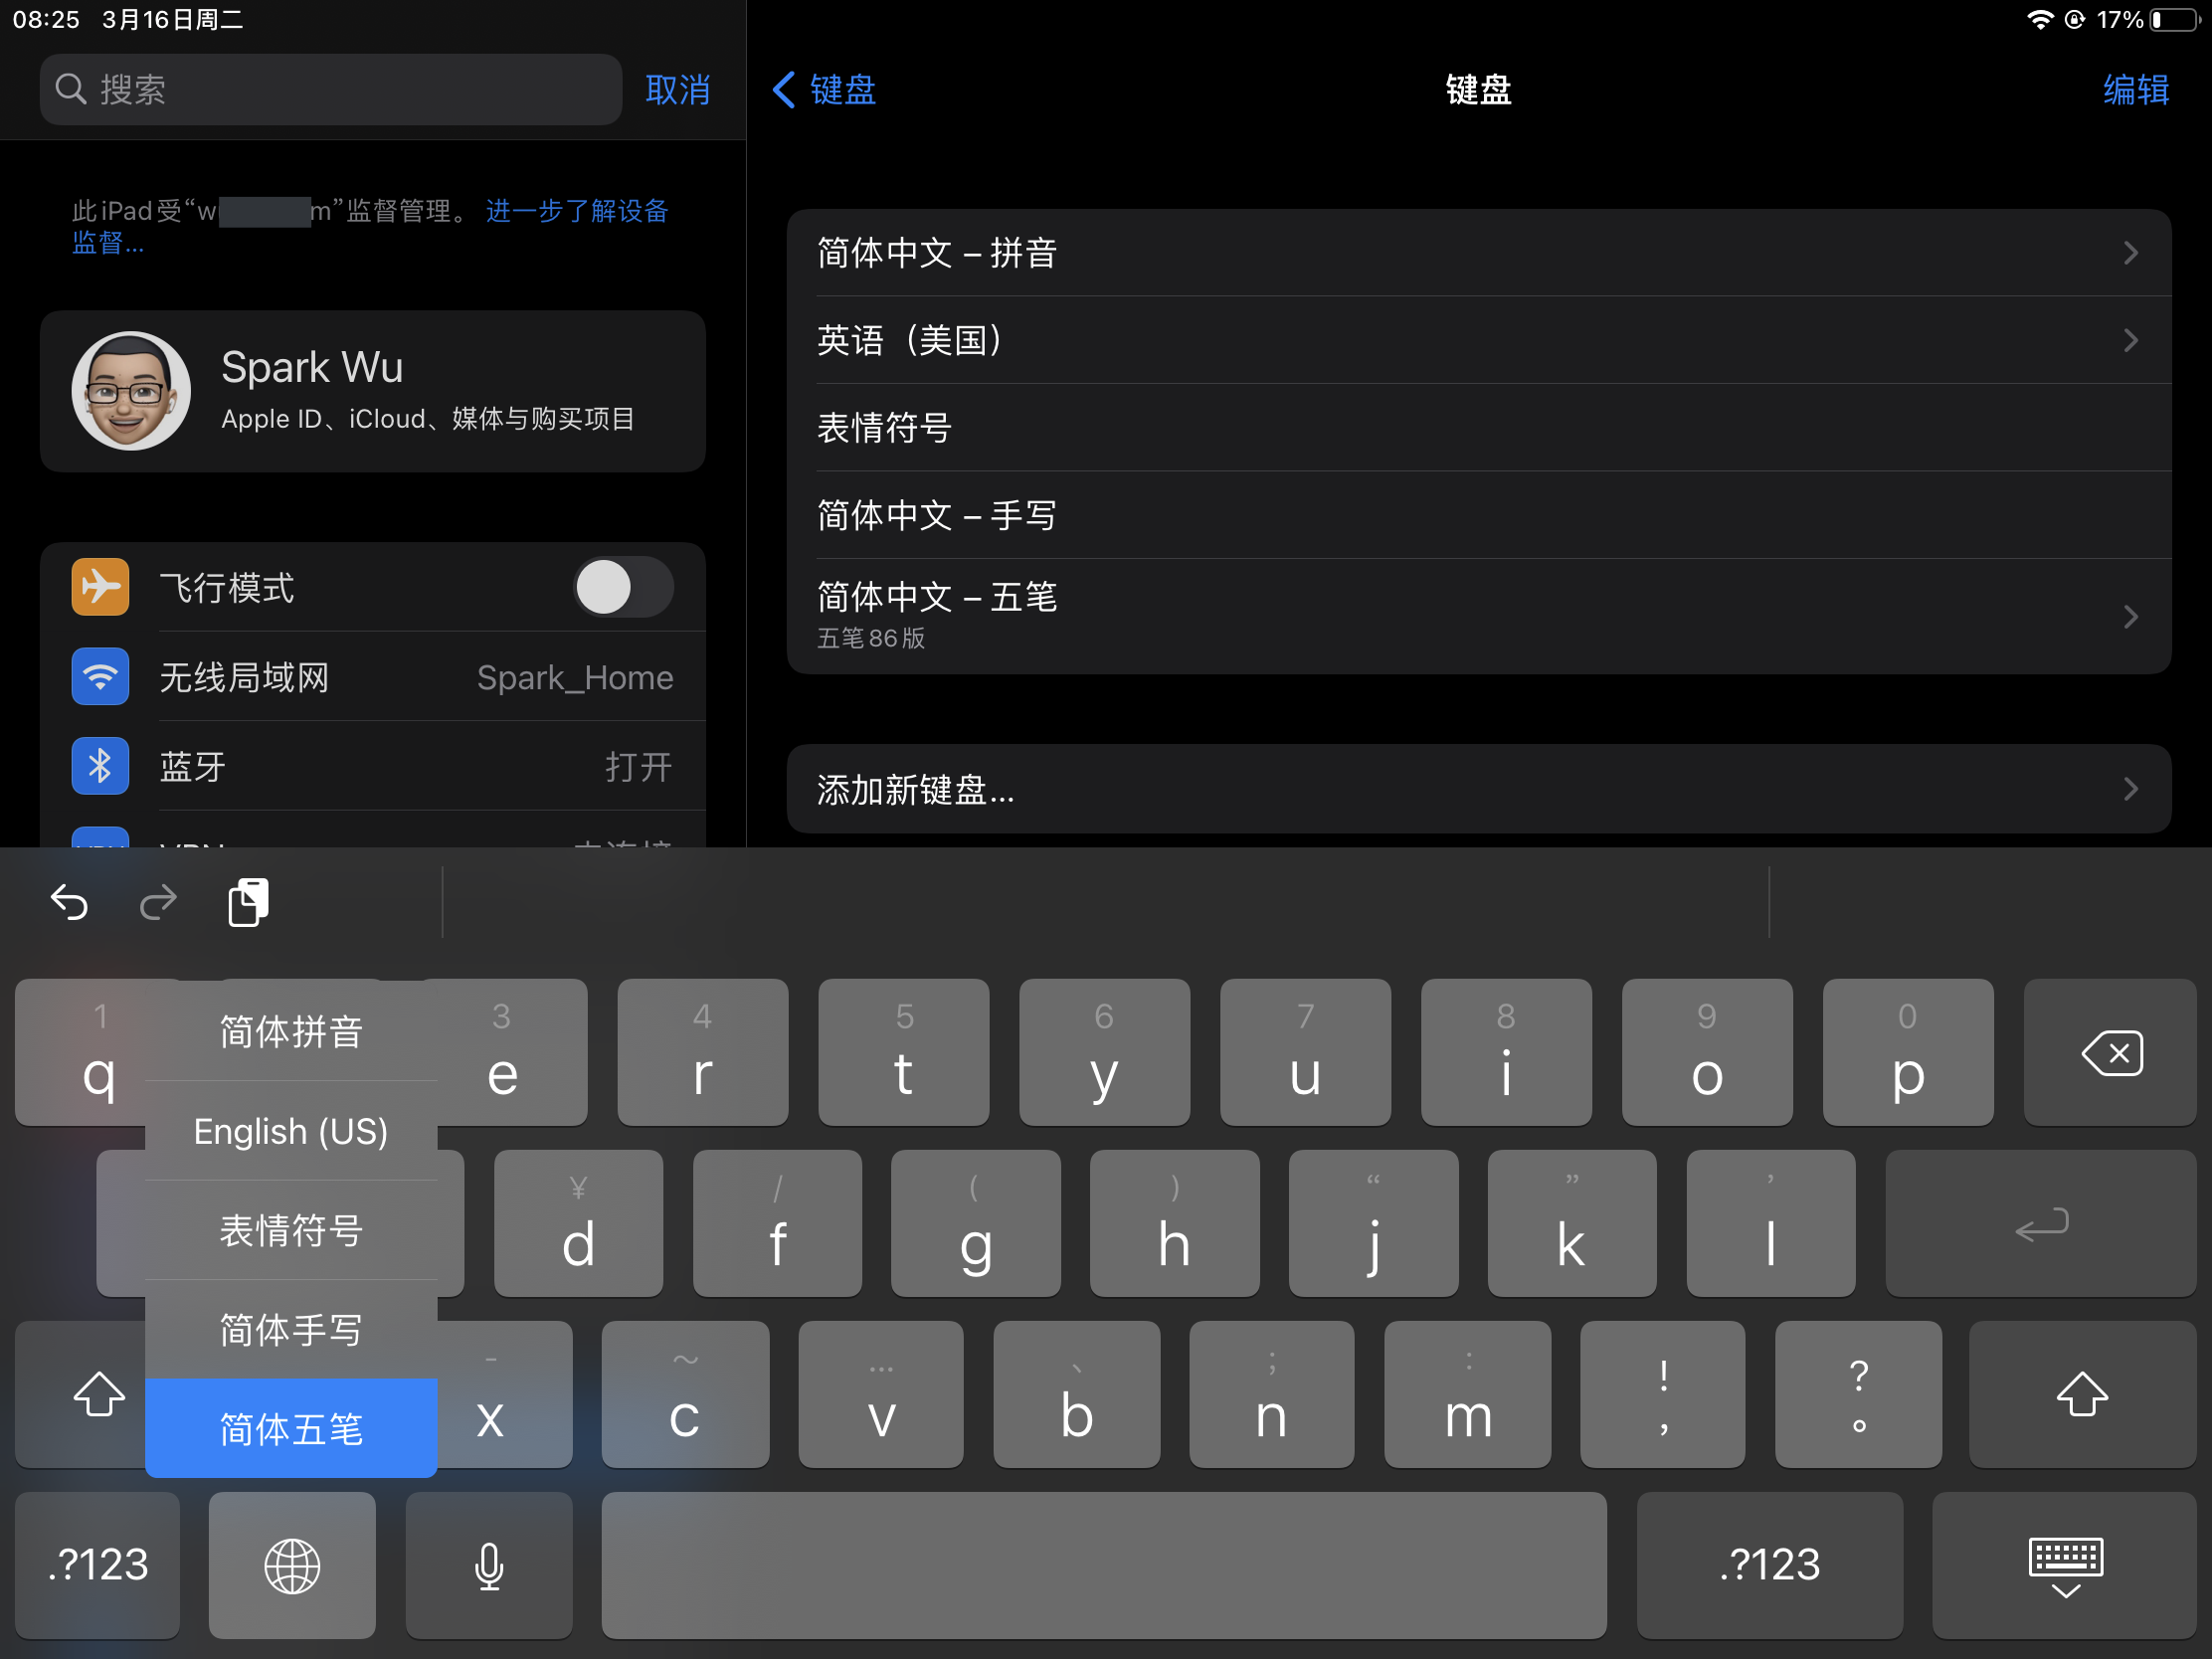The width and height of the screenshot is (2212, 1659).
Task: Tap the Bluetooth icon in settings list
Action: coord(100,767)
